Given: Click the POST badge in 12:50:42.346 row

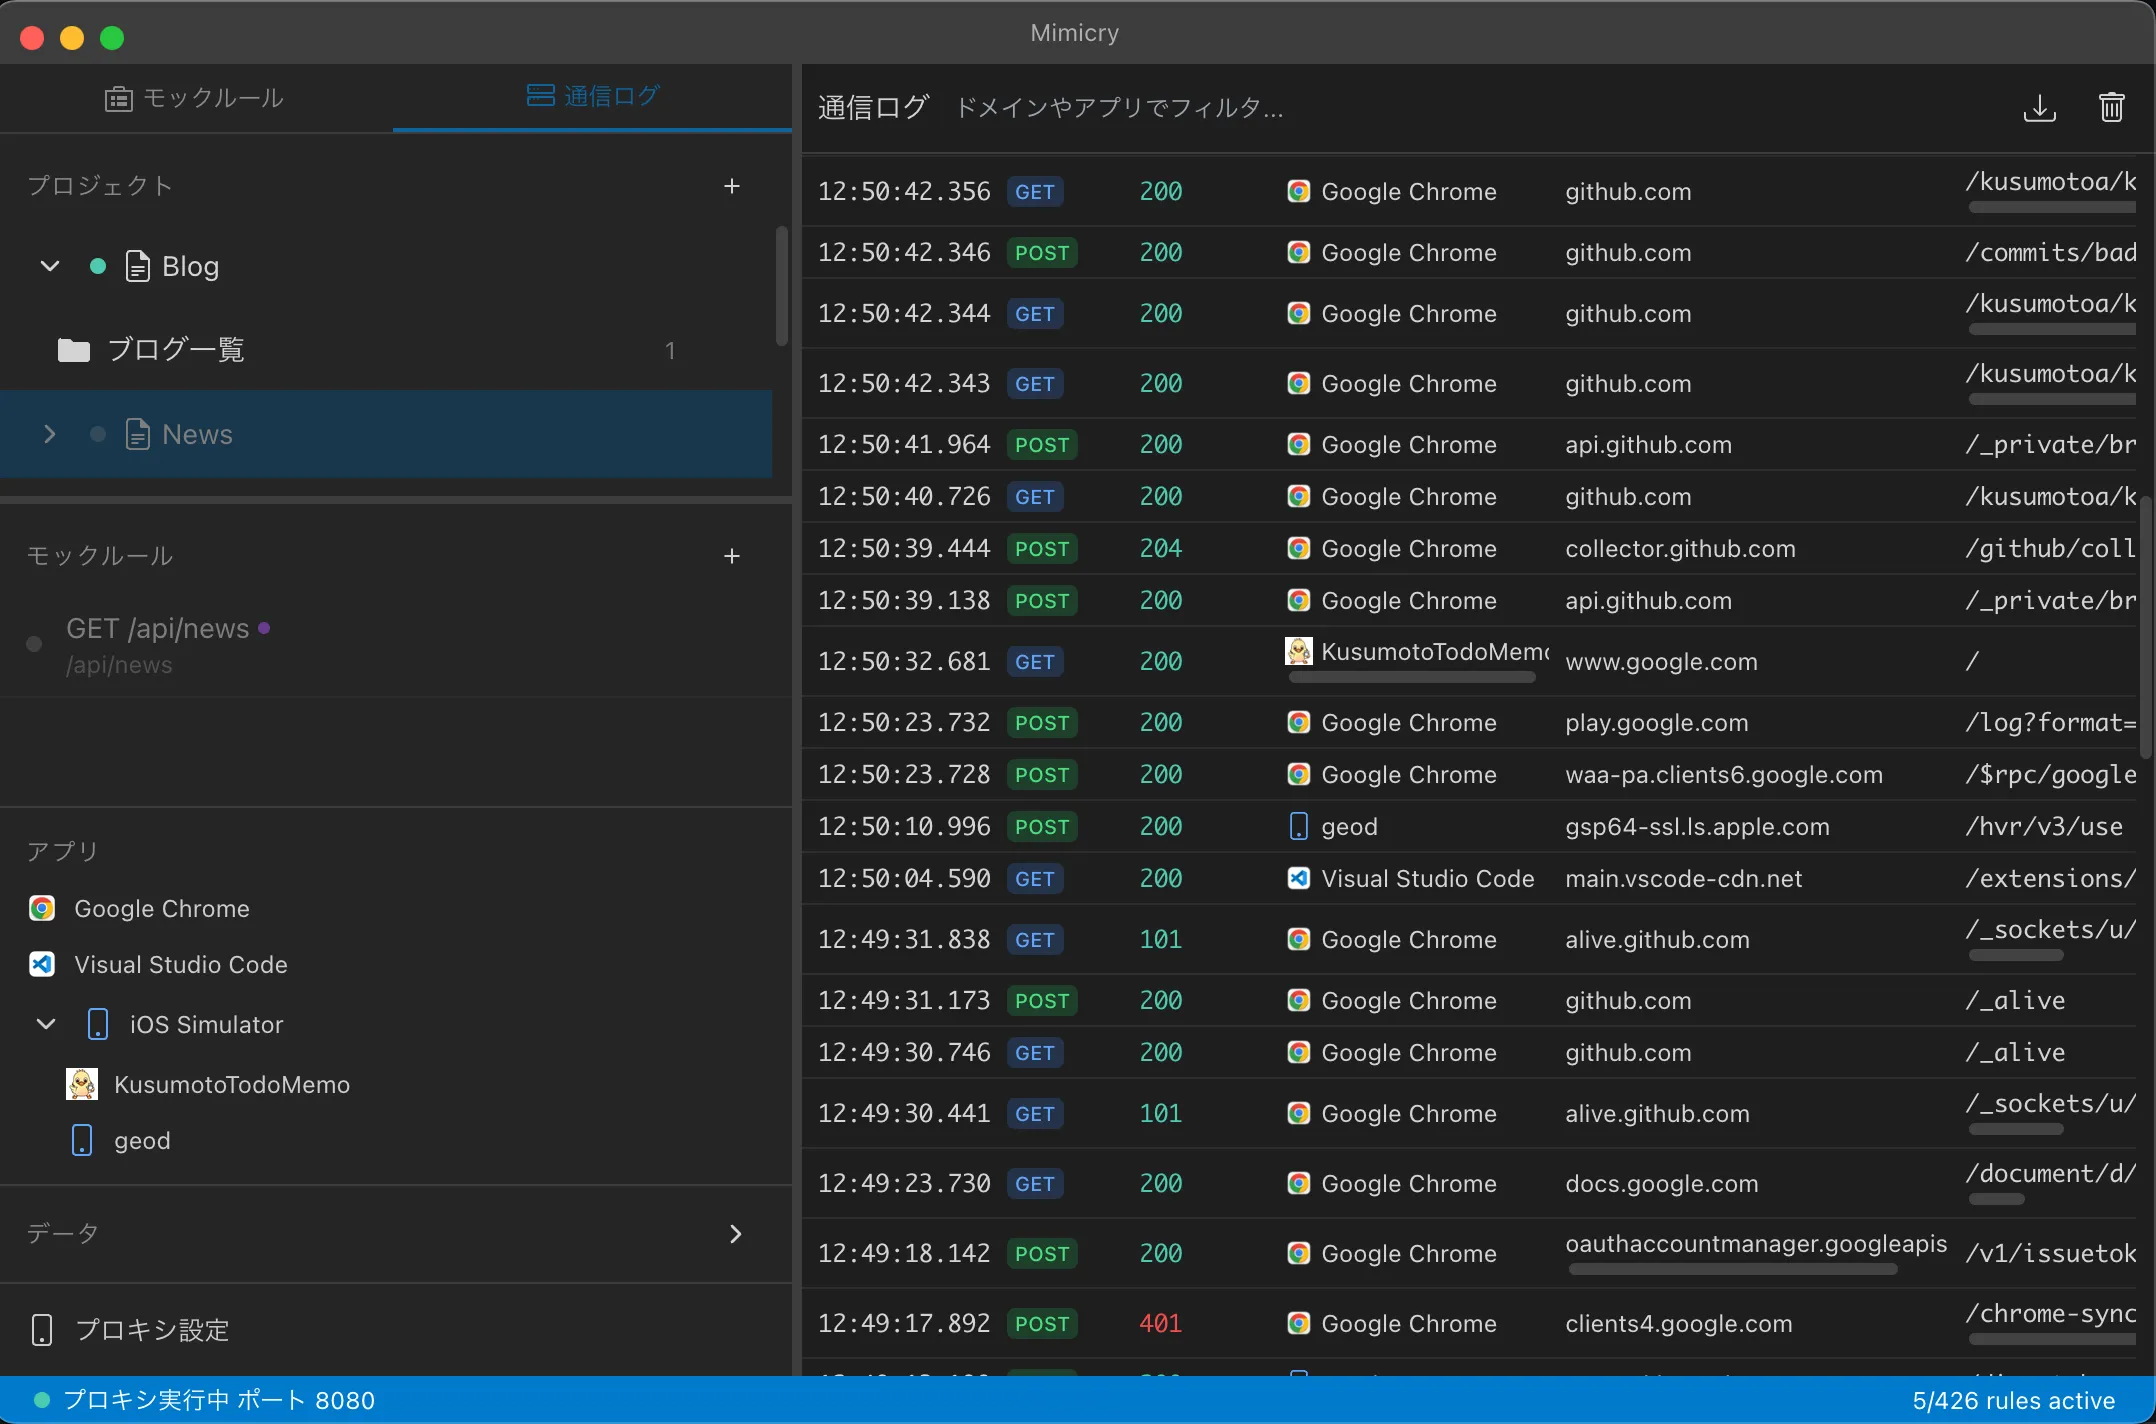Looking at the screenshot, I should pyautogui.click(x=1041, y=253).
